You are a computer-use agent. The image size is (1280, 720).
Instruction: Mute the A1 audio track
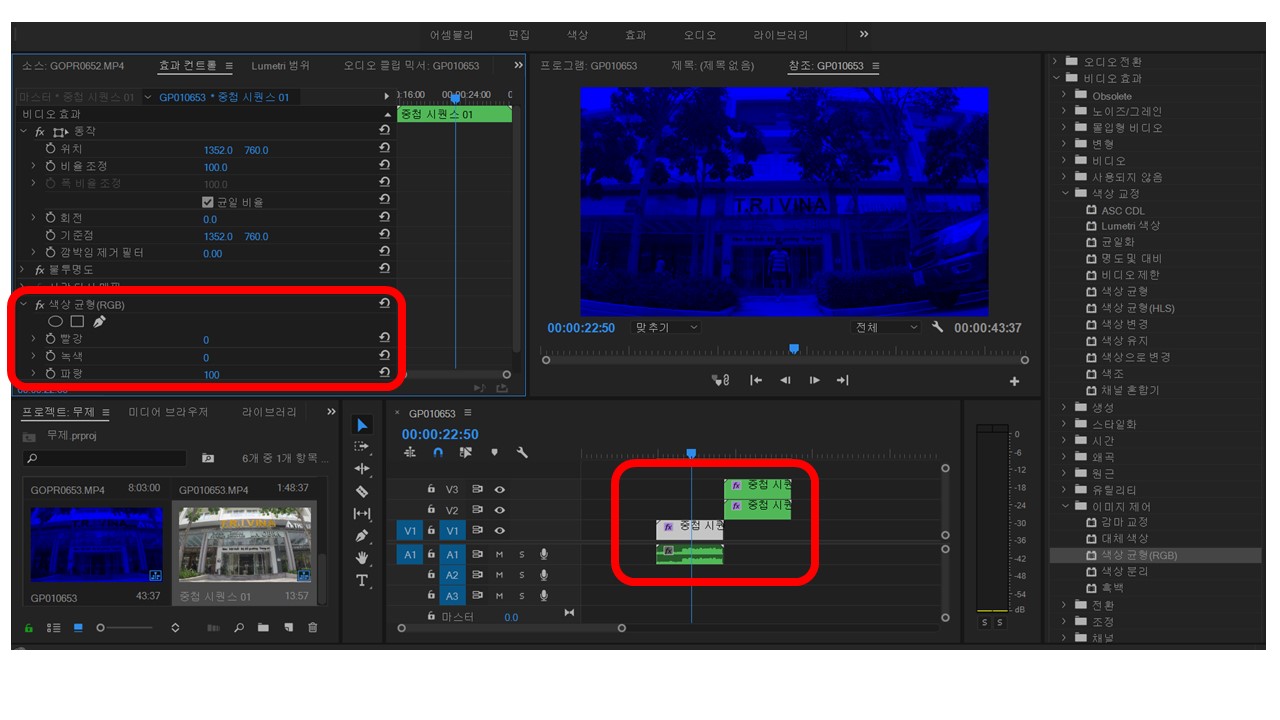499,554
